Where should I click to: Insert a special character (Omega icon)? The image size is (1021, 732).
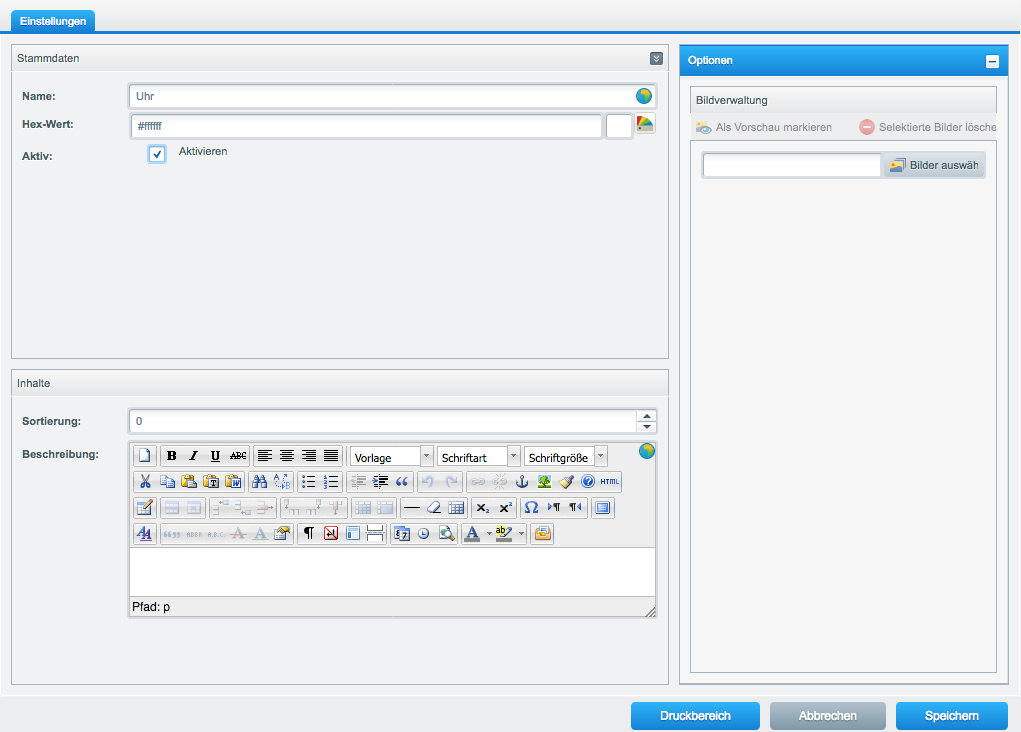(x=532, y=507)
